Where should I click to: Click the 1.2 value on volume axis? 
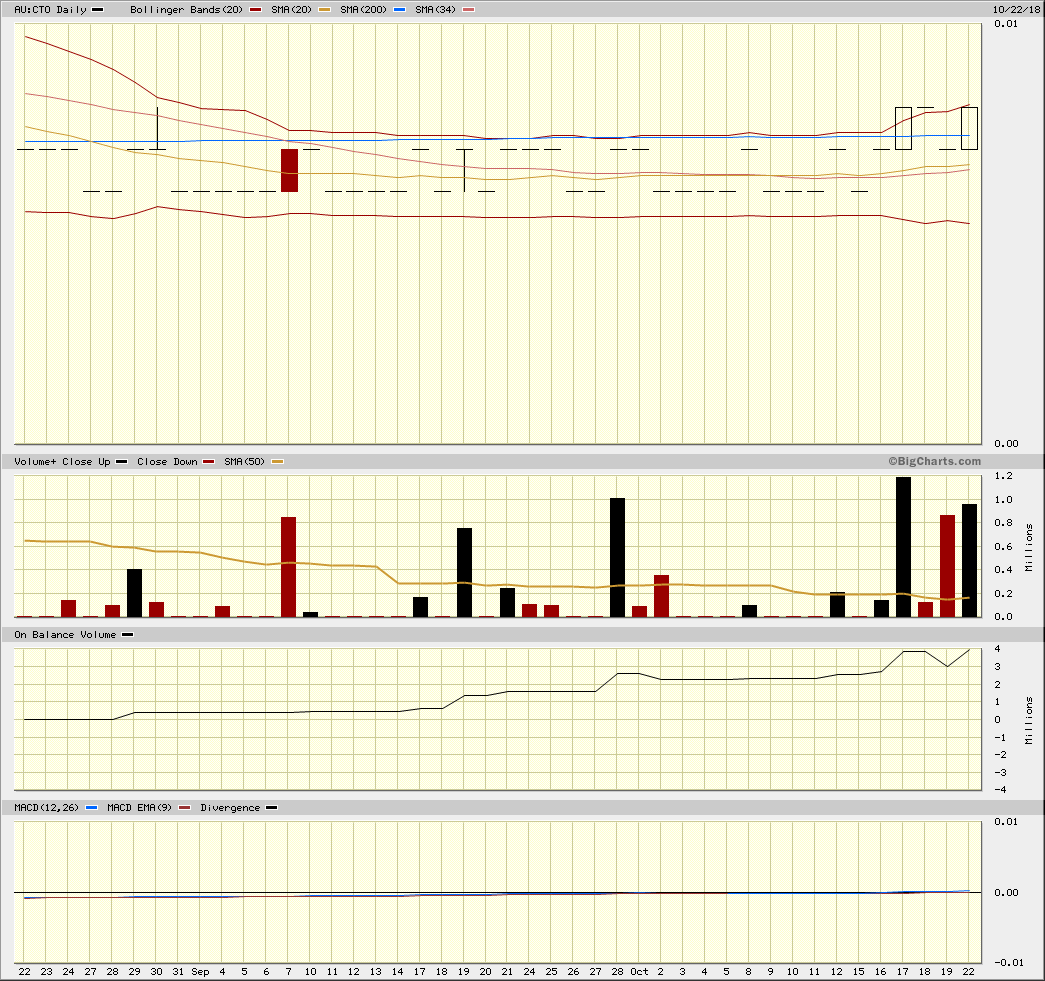tap(1004, 476)
